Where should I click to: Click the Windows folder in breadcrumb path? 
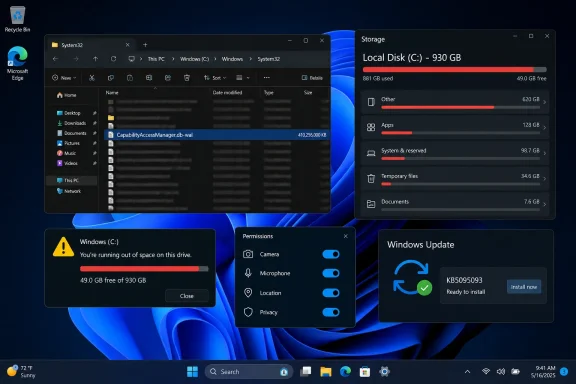tap(232, 59)
